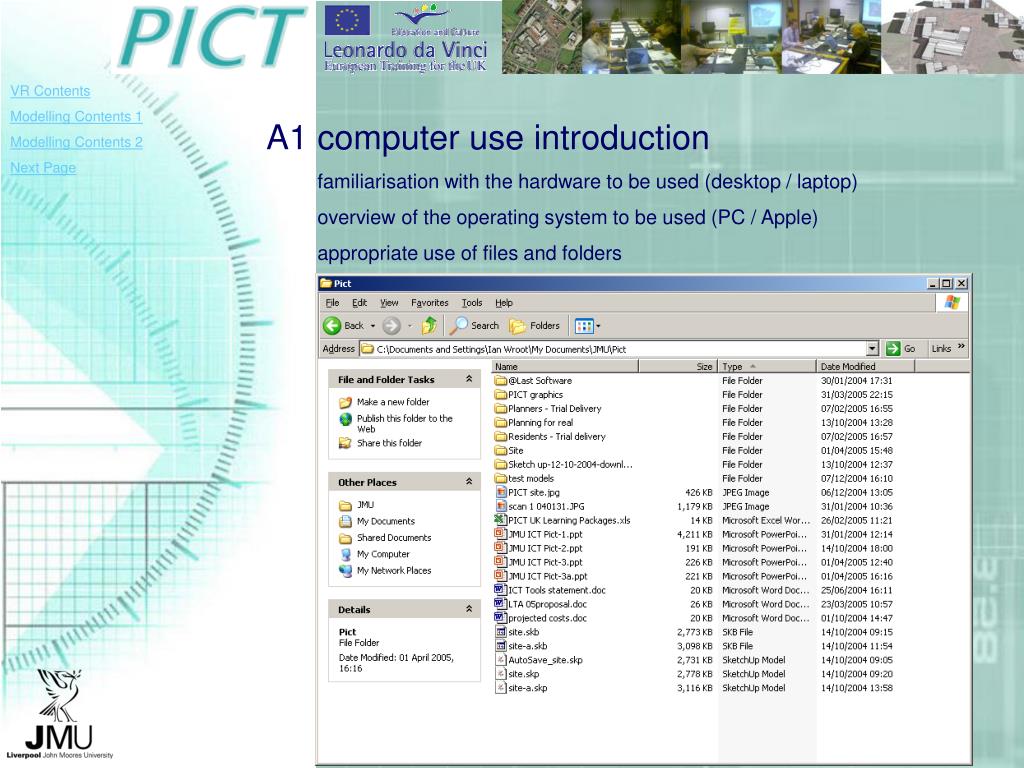
Task: Open the Tools menu
Action: click(x=472, y=303)
